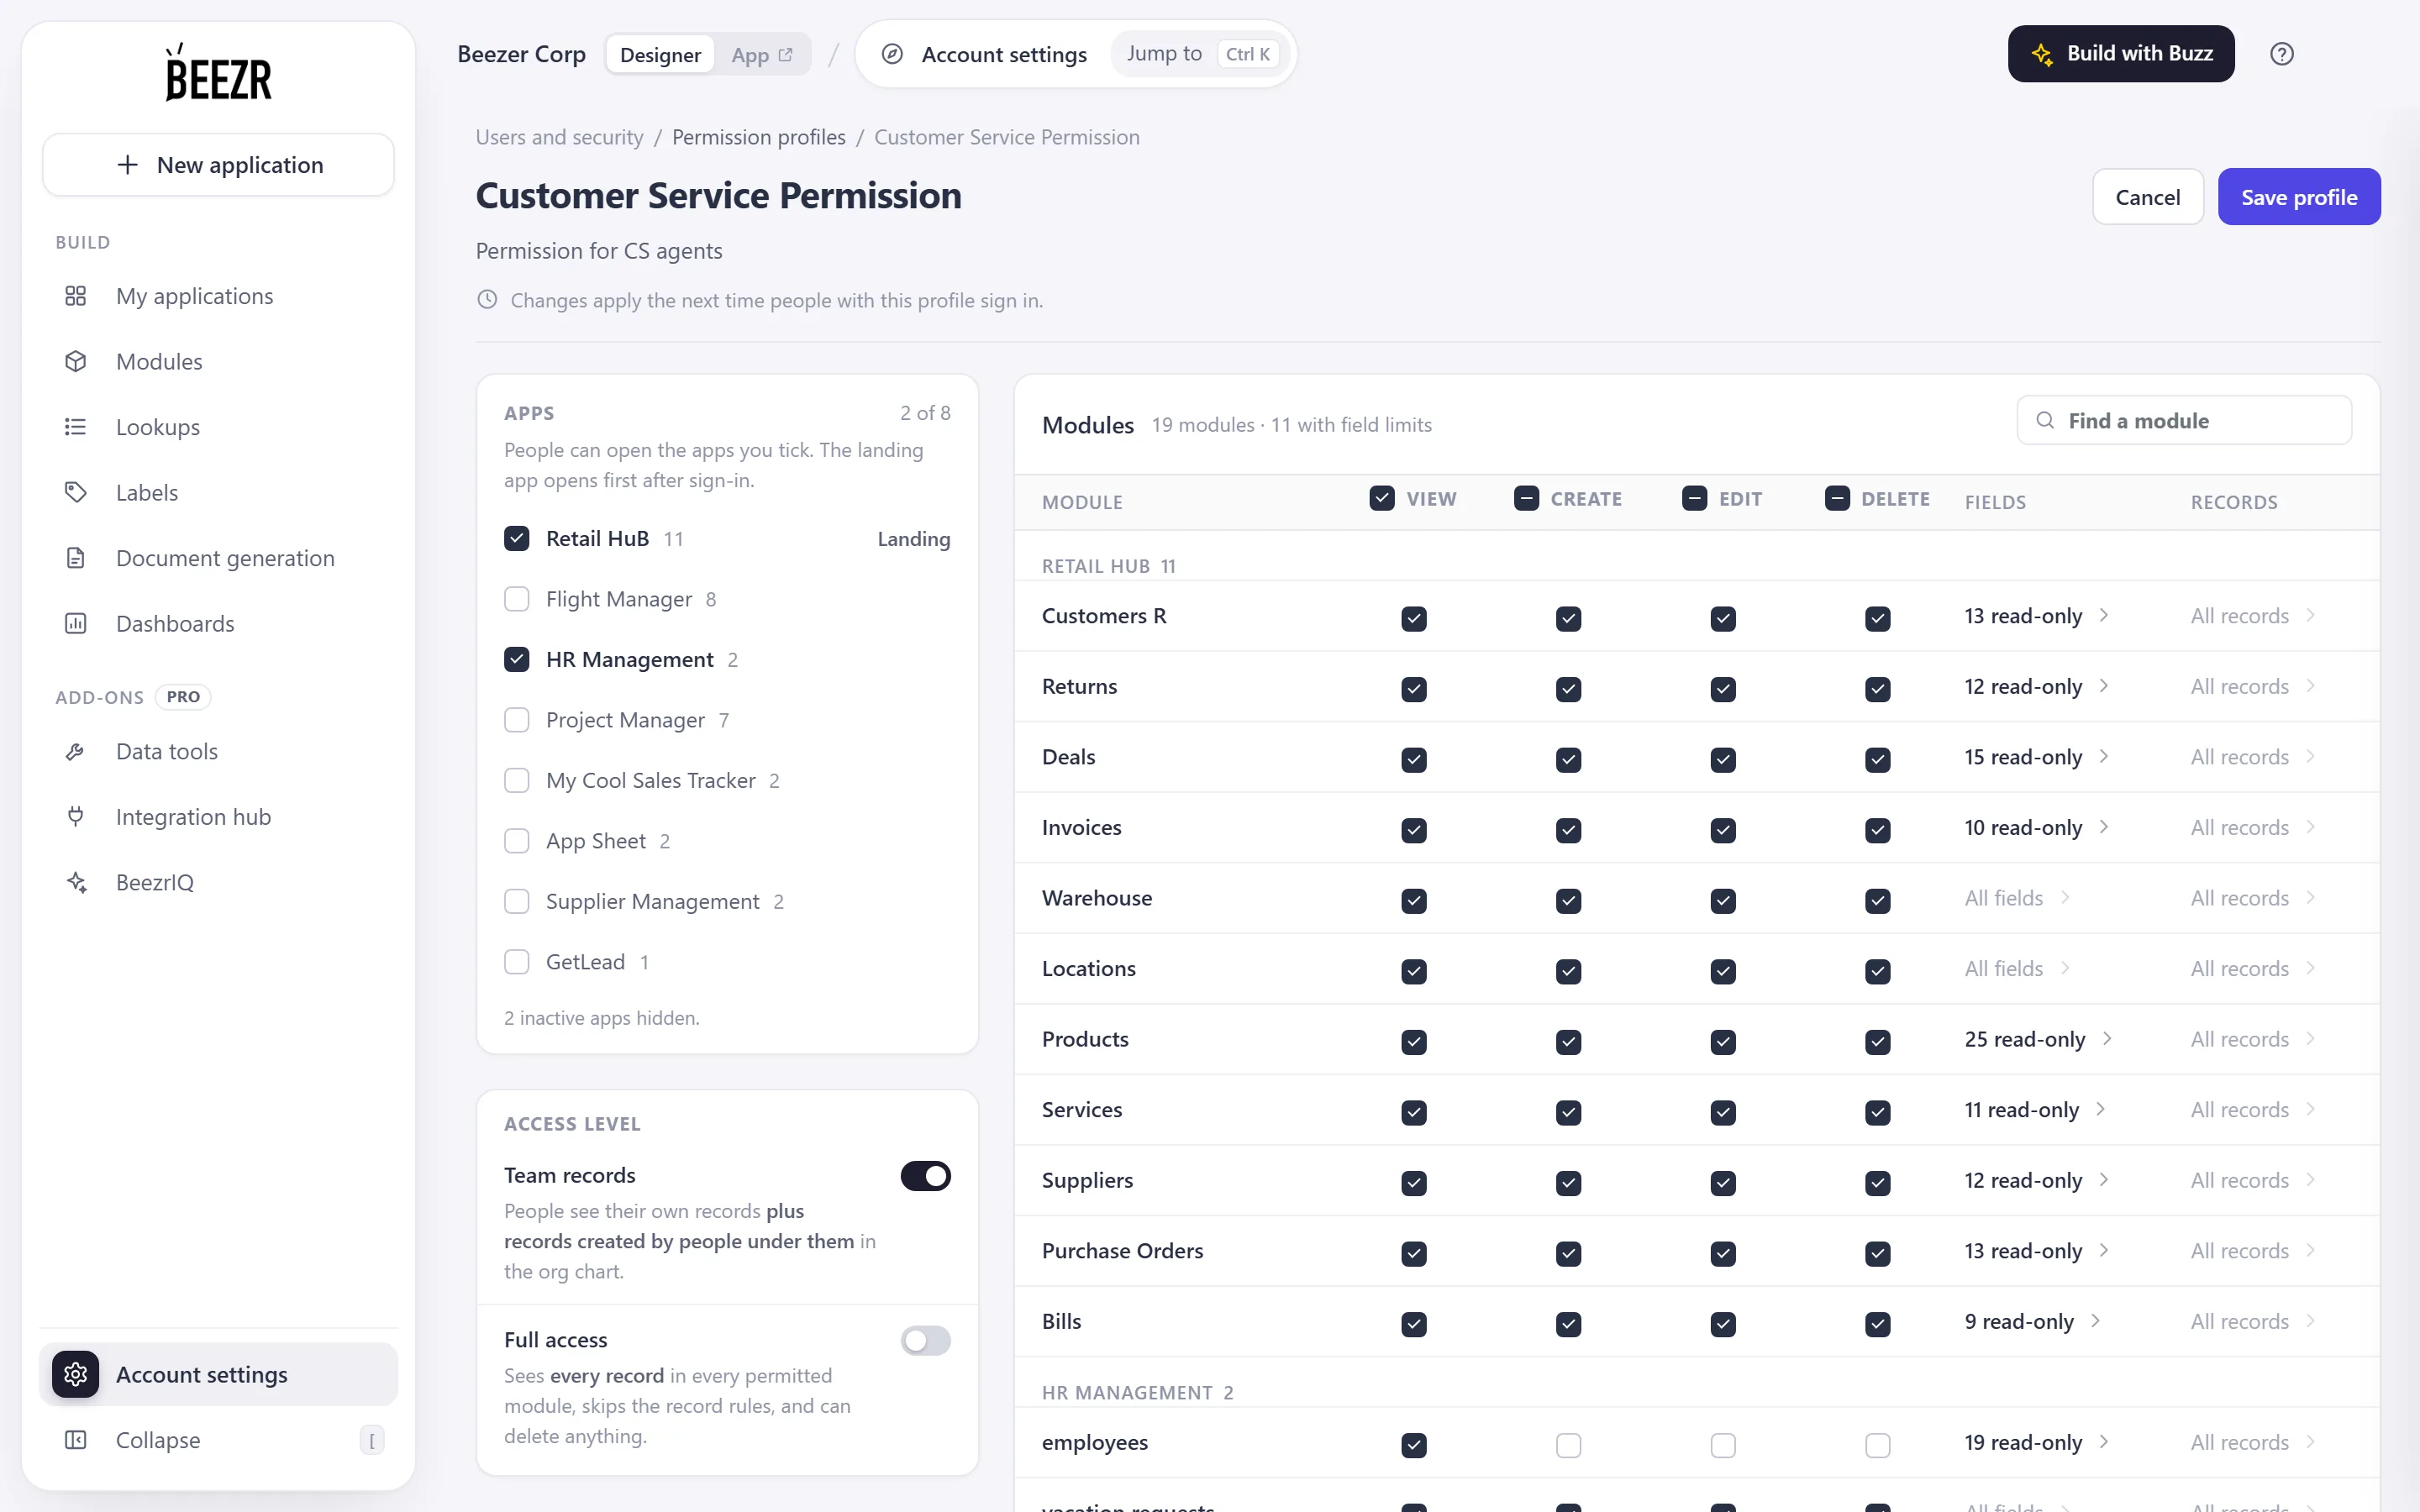Go to Users and security breadcrumb
The image size is (2420, 1512).
pyautogui.click(x=559, y=137)
